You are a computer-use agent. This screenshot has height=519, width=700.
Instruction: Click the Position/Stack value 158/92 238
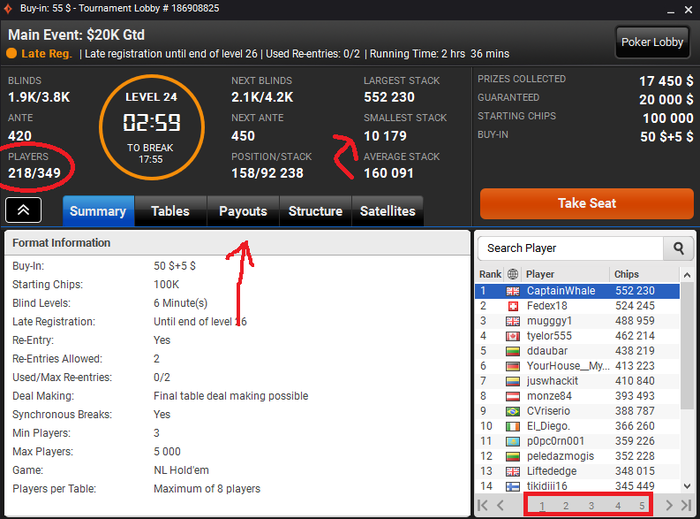[267, 173]
